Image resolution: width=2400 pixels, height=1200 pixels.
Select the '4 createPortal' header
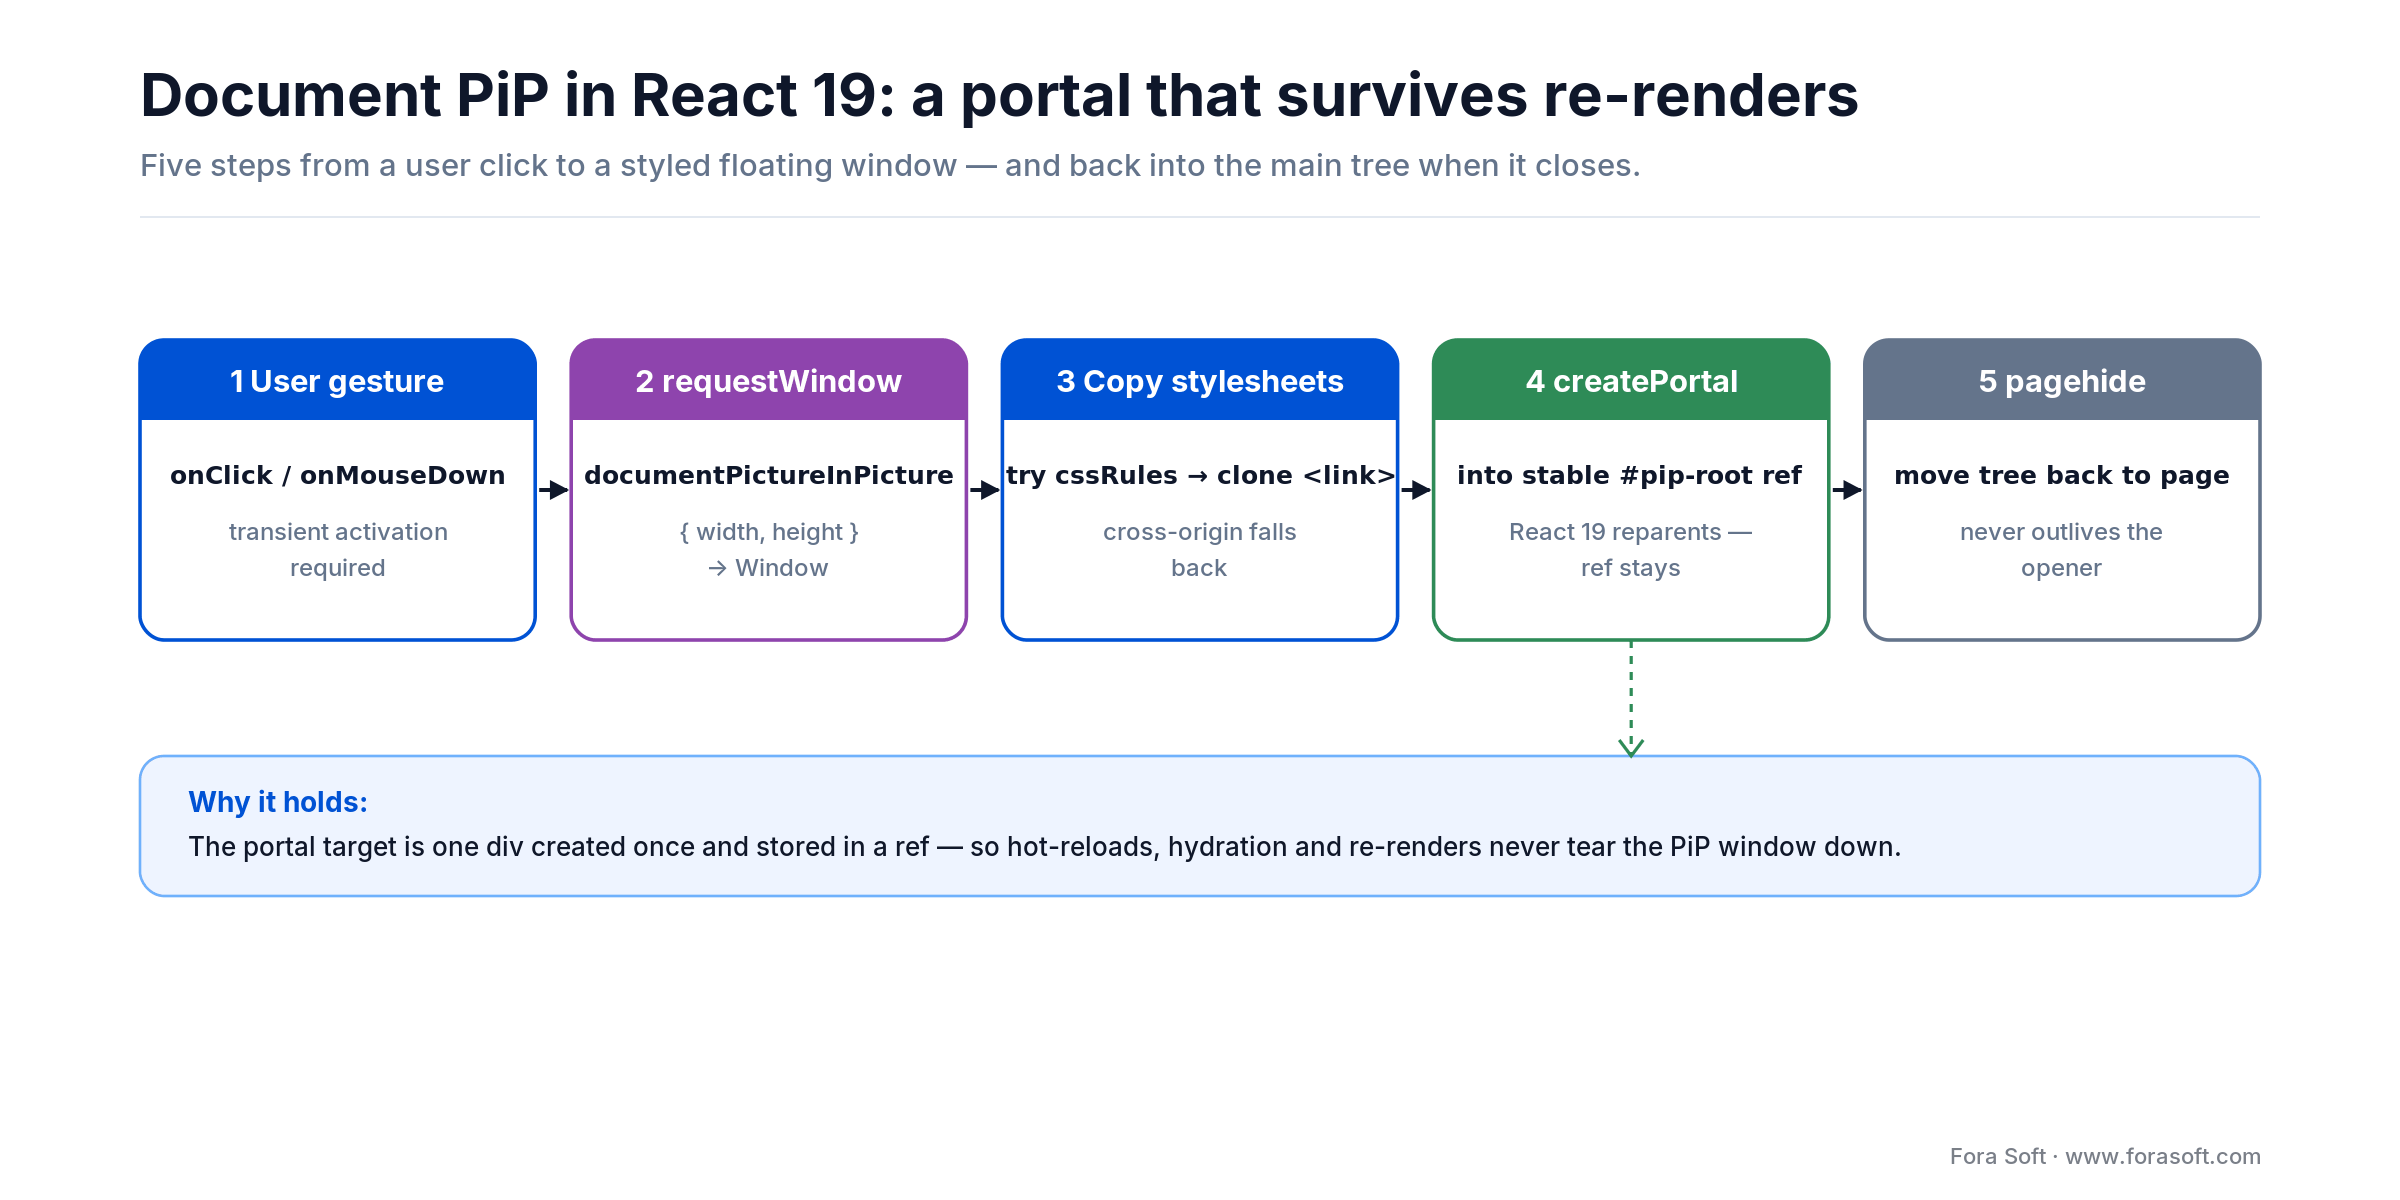coord(1631,380)
